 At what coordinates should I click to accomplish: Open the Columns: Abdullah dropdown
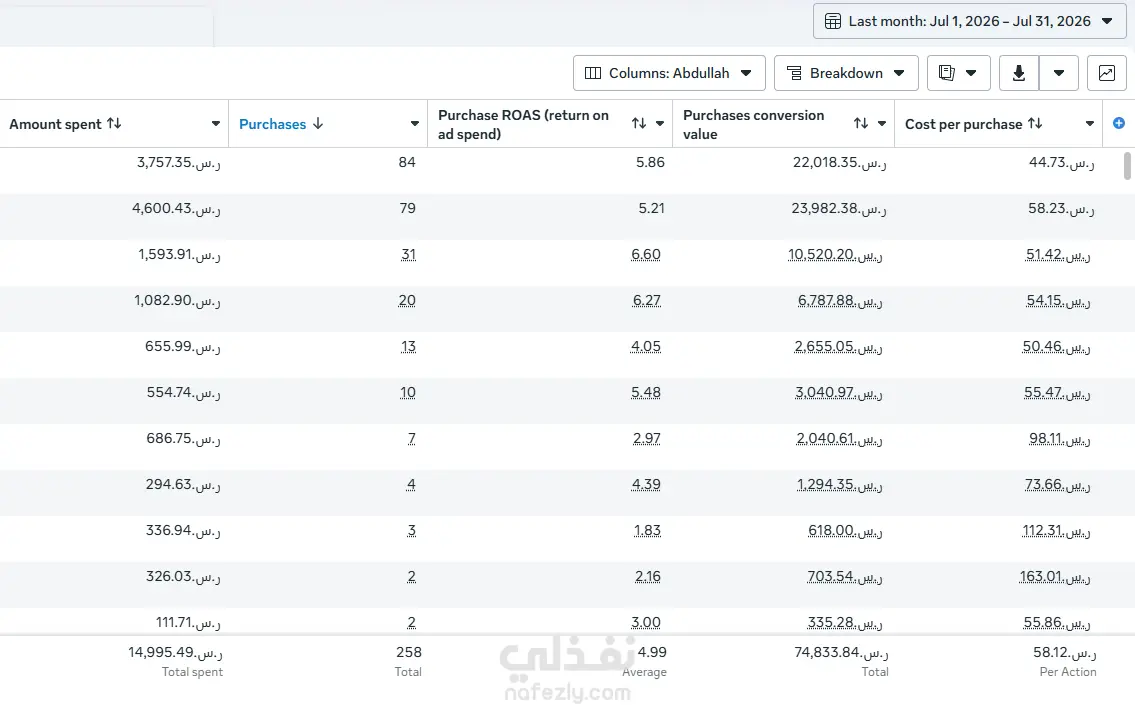point(669,73)
